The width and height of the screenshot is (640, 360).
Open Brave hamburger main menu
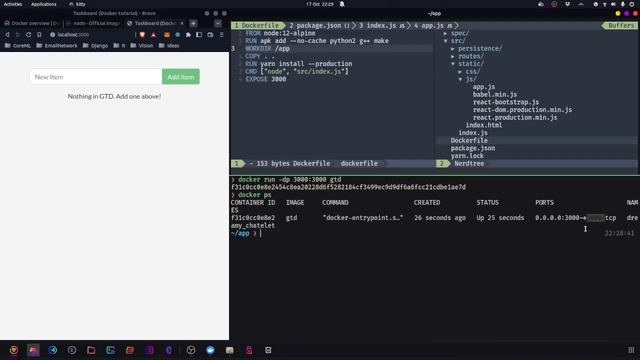pyautogui.click(x=222, y=35)
